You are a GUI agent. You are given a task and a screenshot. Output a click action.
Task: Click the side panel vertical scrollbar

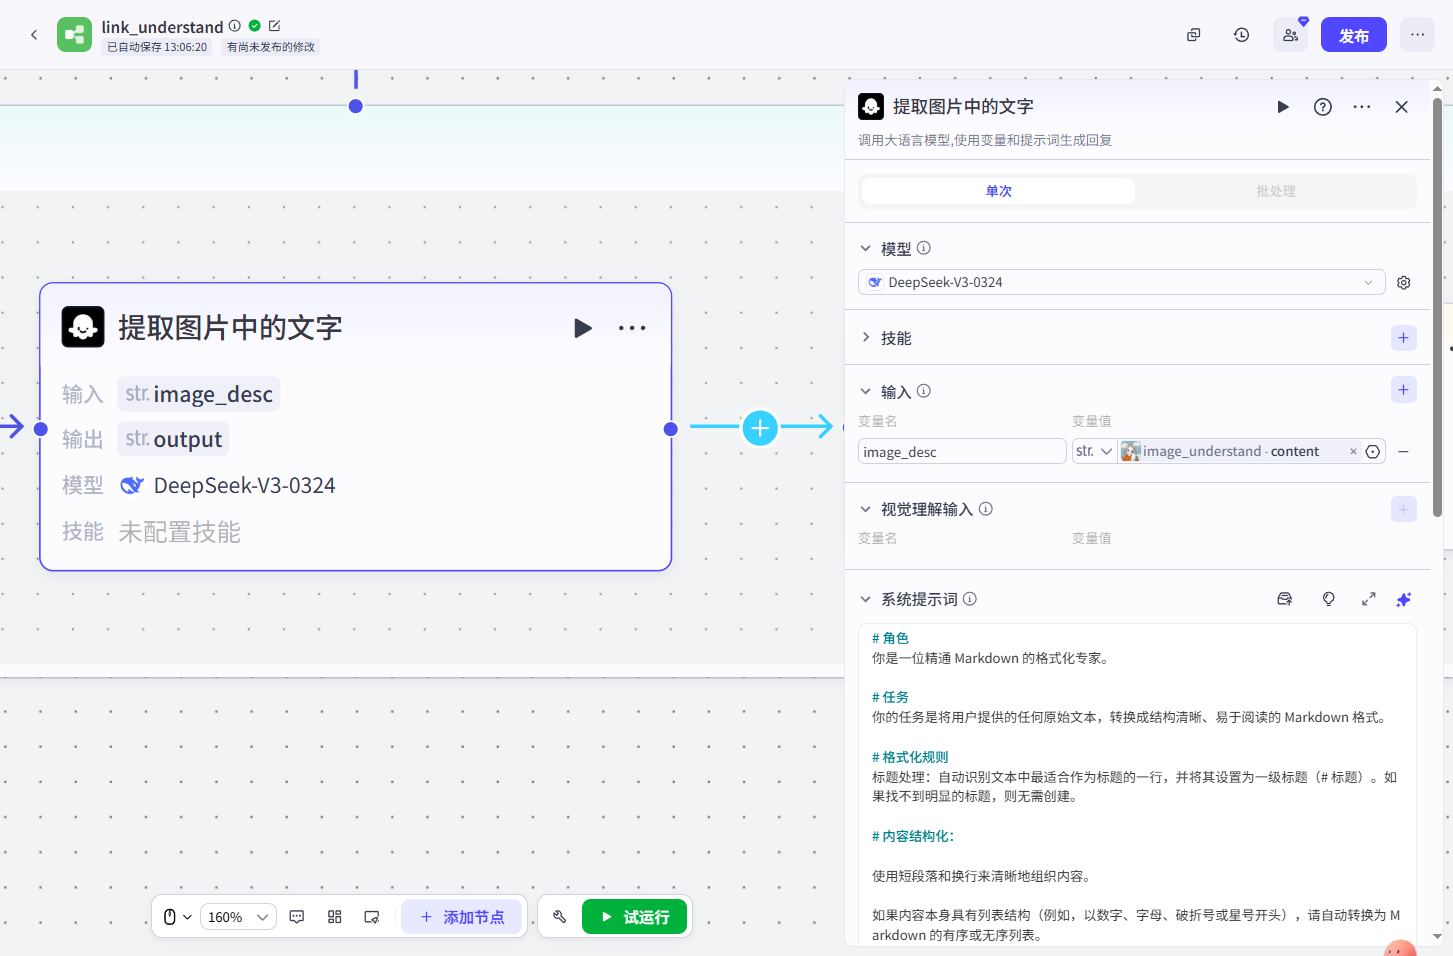click(1437, 307)
